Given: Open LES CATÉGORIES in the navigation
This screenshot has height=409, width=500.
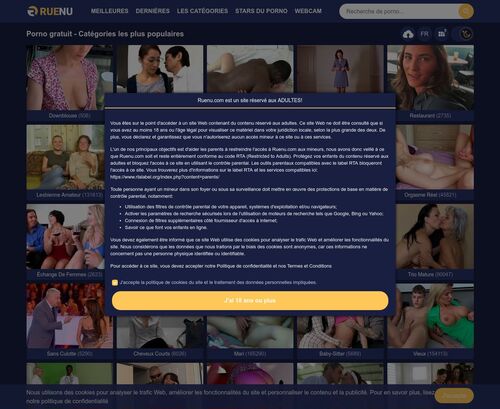Looking at the screenshot, I should click(202, 11).
